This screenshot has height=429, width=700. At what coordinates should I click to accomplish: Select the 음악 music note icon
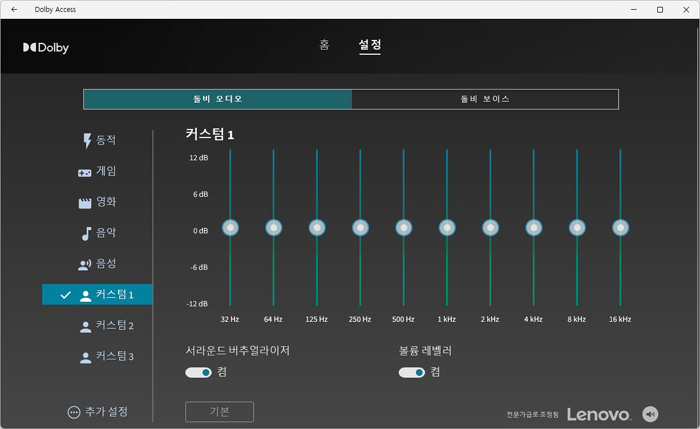pyautogui.click(x=86, y=233)
